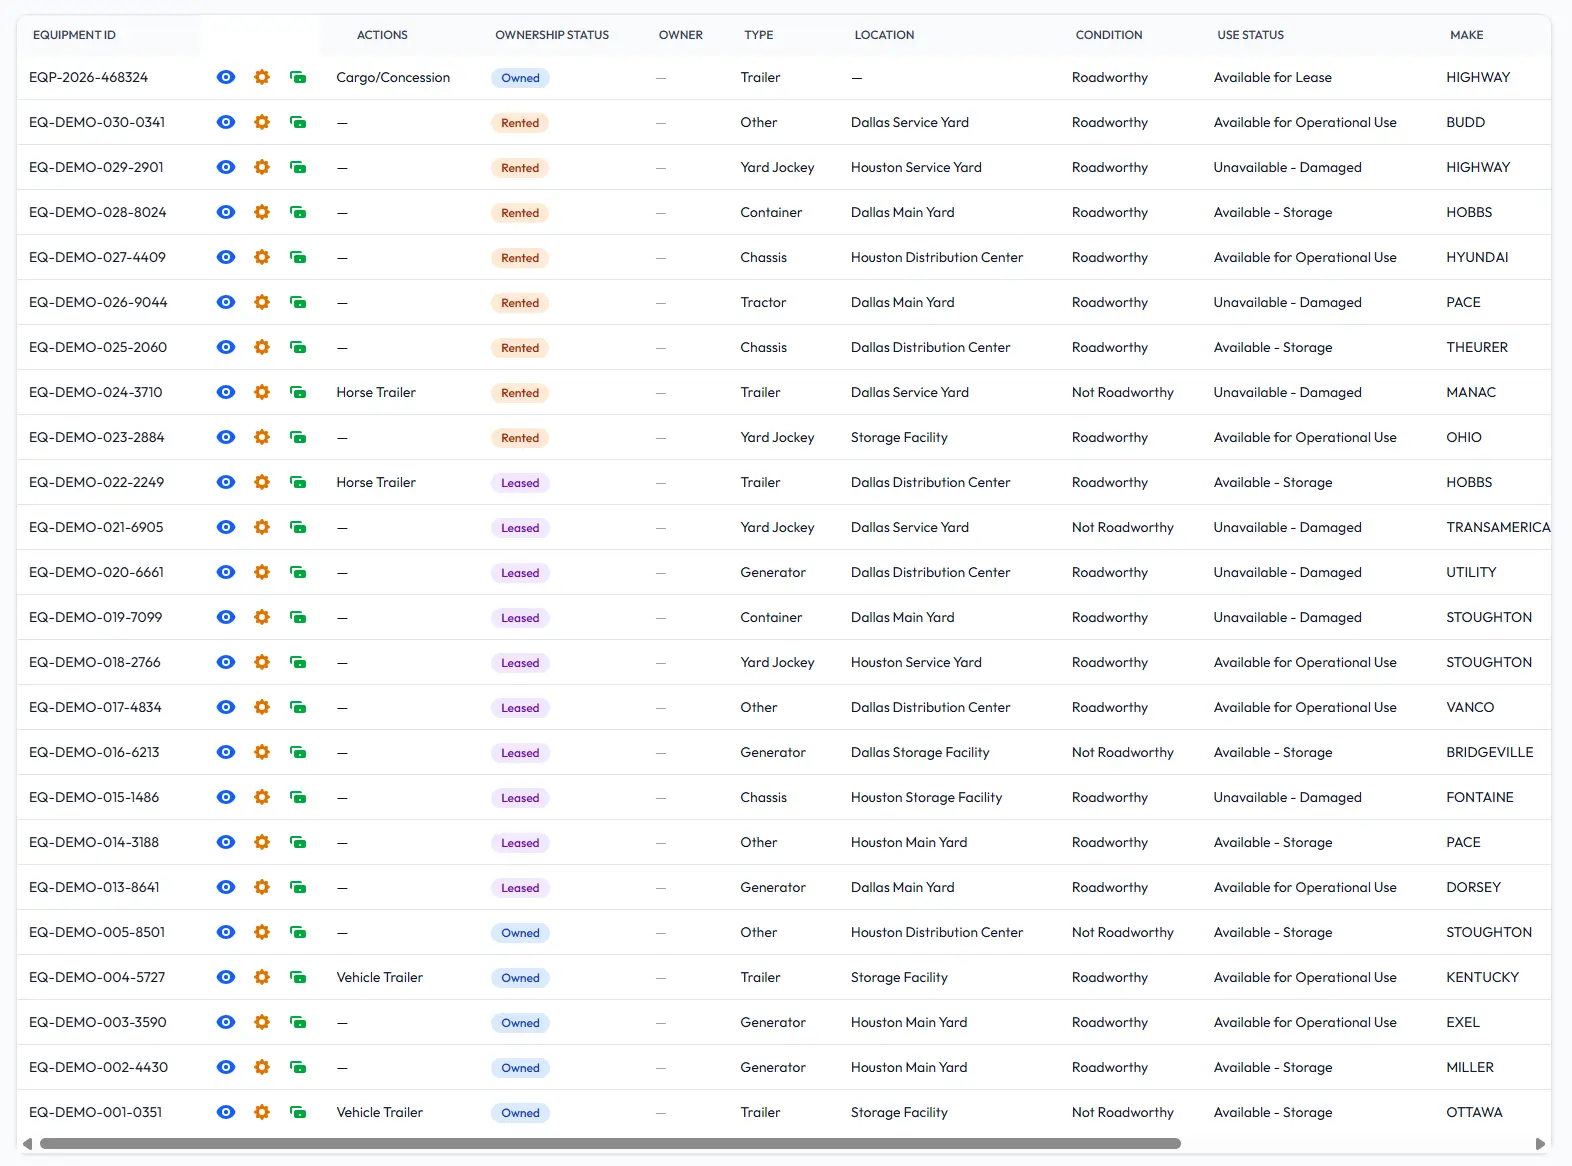
Task: Click the gear icon in the EQ-DEMO-022-2249 row
Action: (262, 482)
